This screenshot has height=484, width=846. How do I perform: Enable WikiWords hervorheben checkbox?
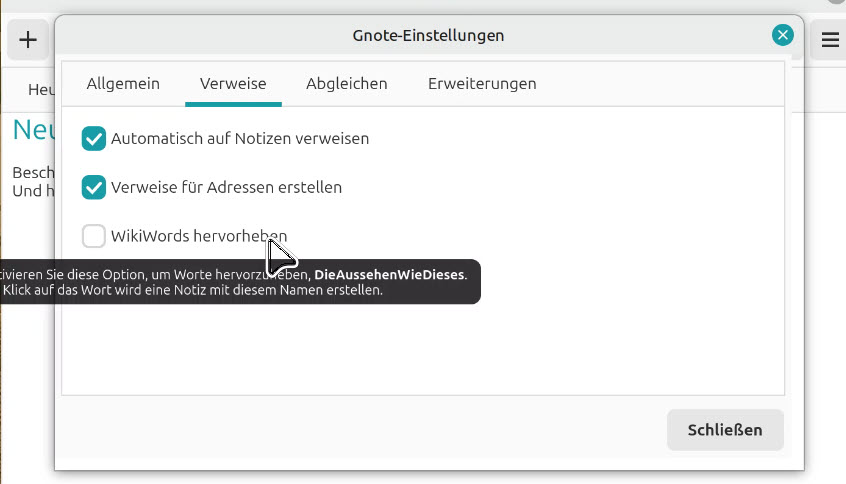93,236
